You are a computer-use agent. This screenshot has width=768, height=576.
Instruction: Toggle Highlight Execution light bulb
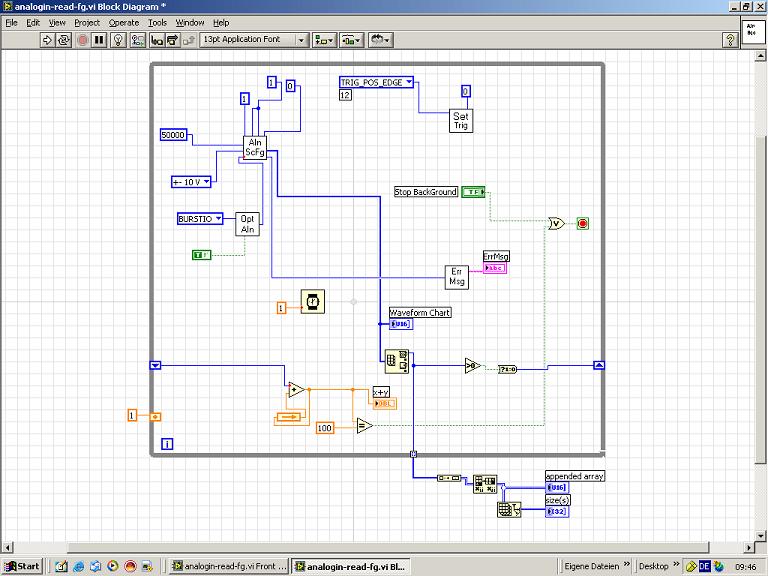coord(119,40)
